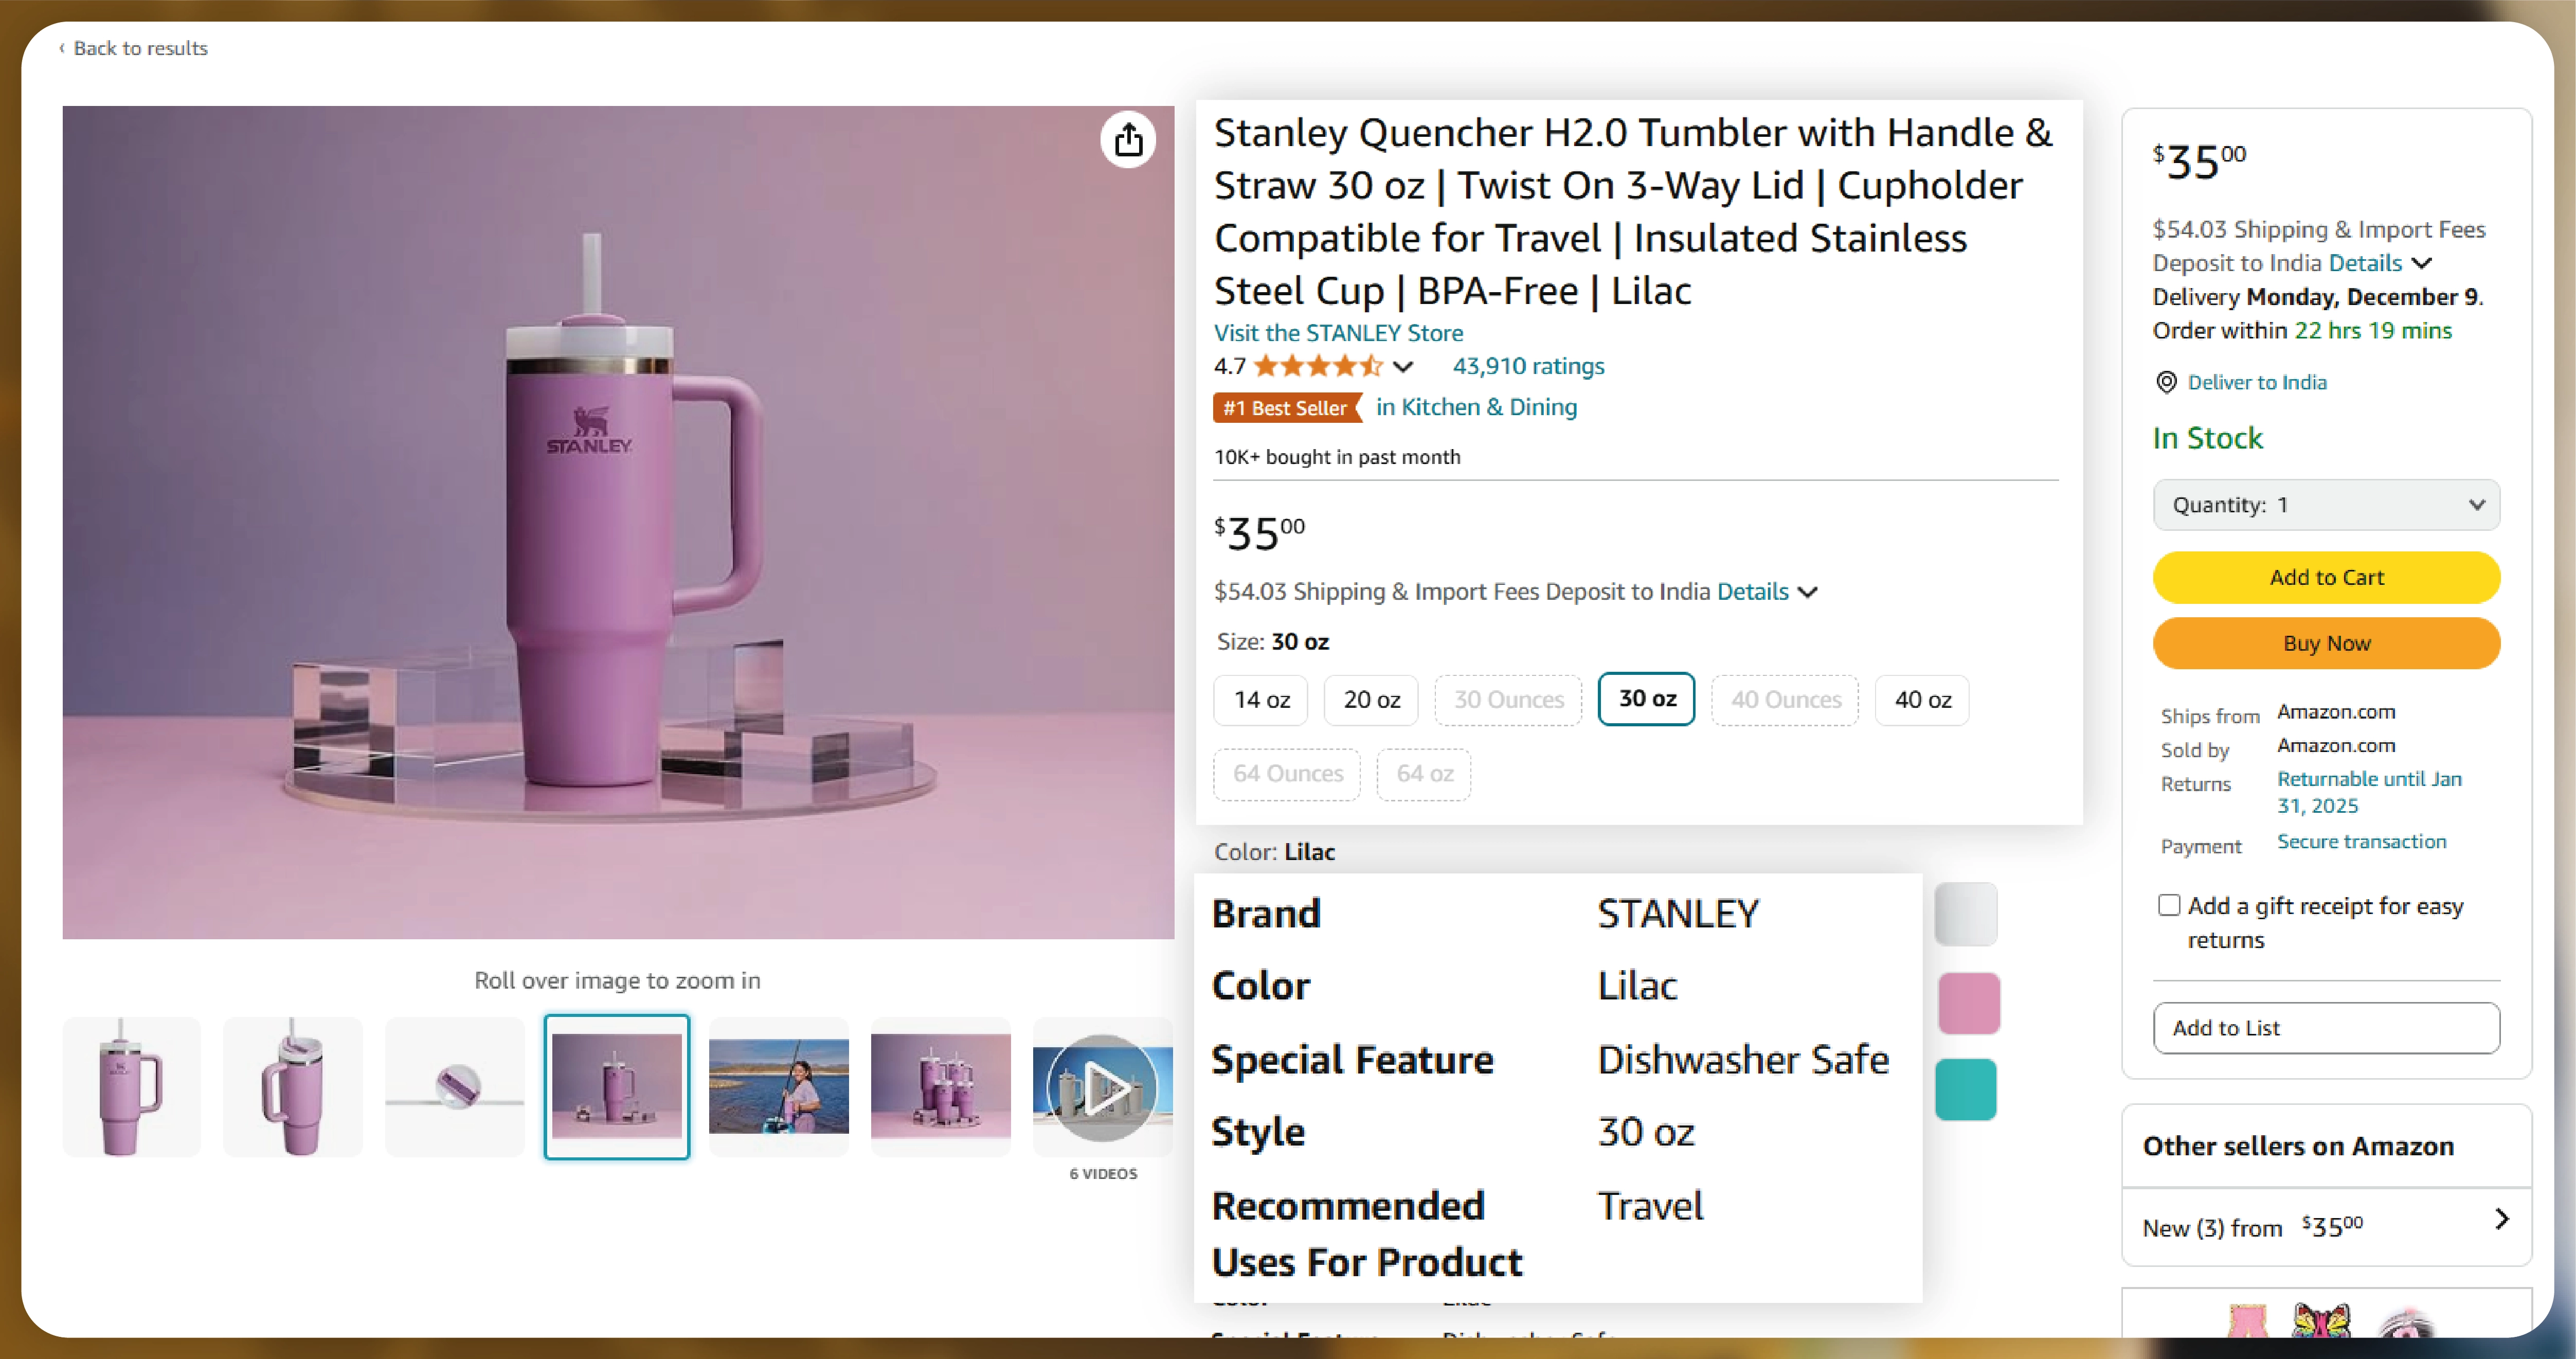2576x1359 pixels.
Task: Play the product videos thumbnail
Action: pyautogui.click(x=1102, y=1086)
